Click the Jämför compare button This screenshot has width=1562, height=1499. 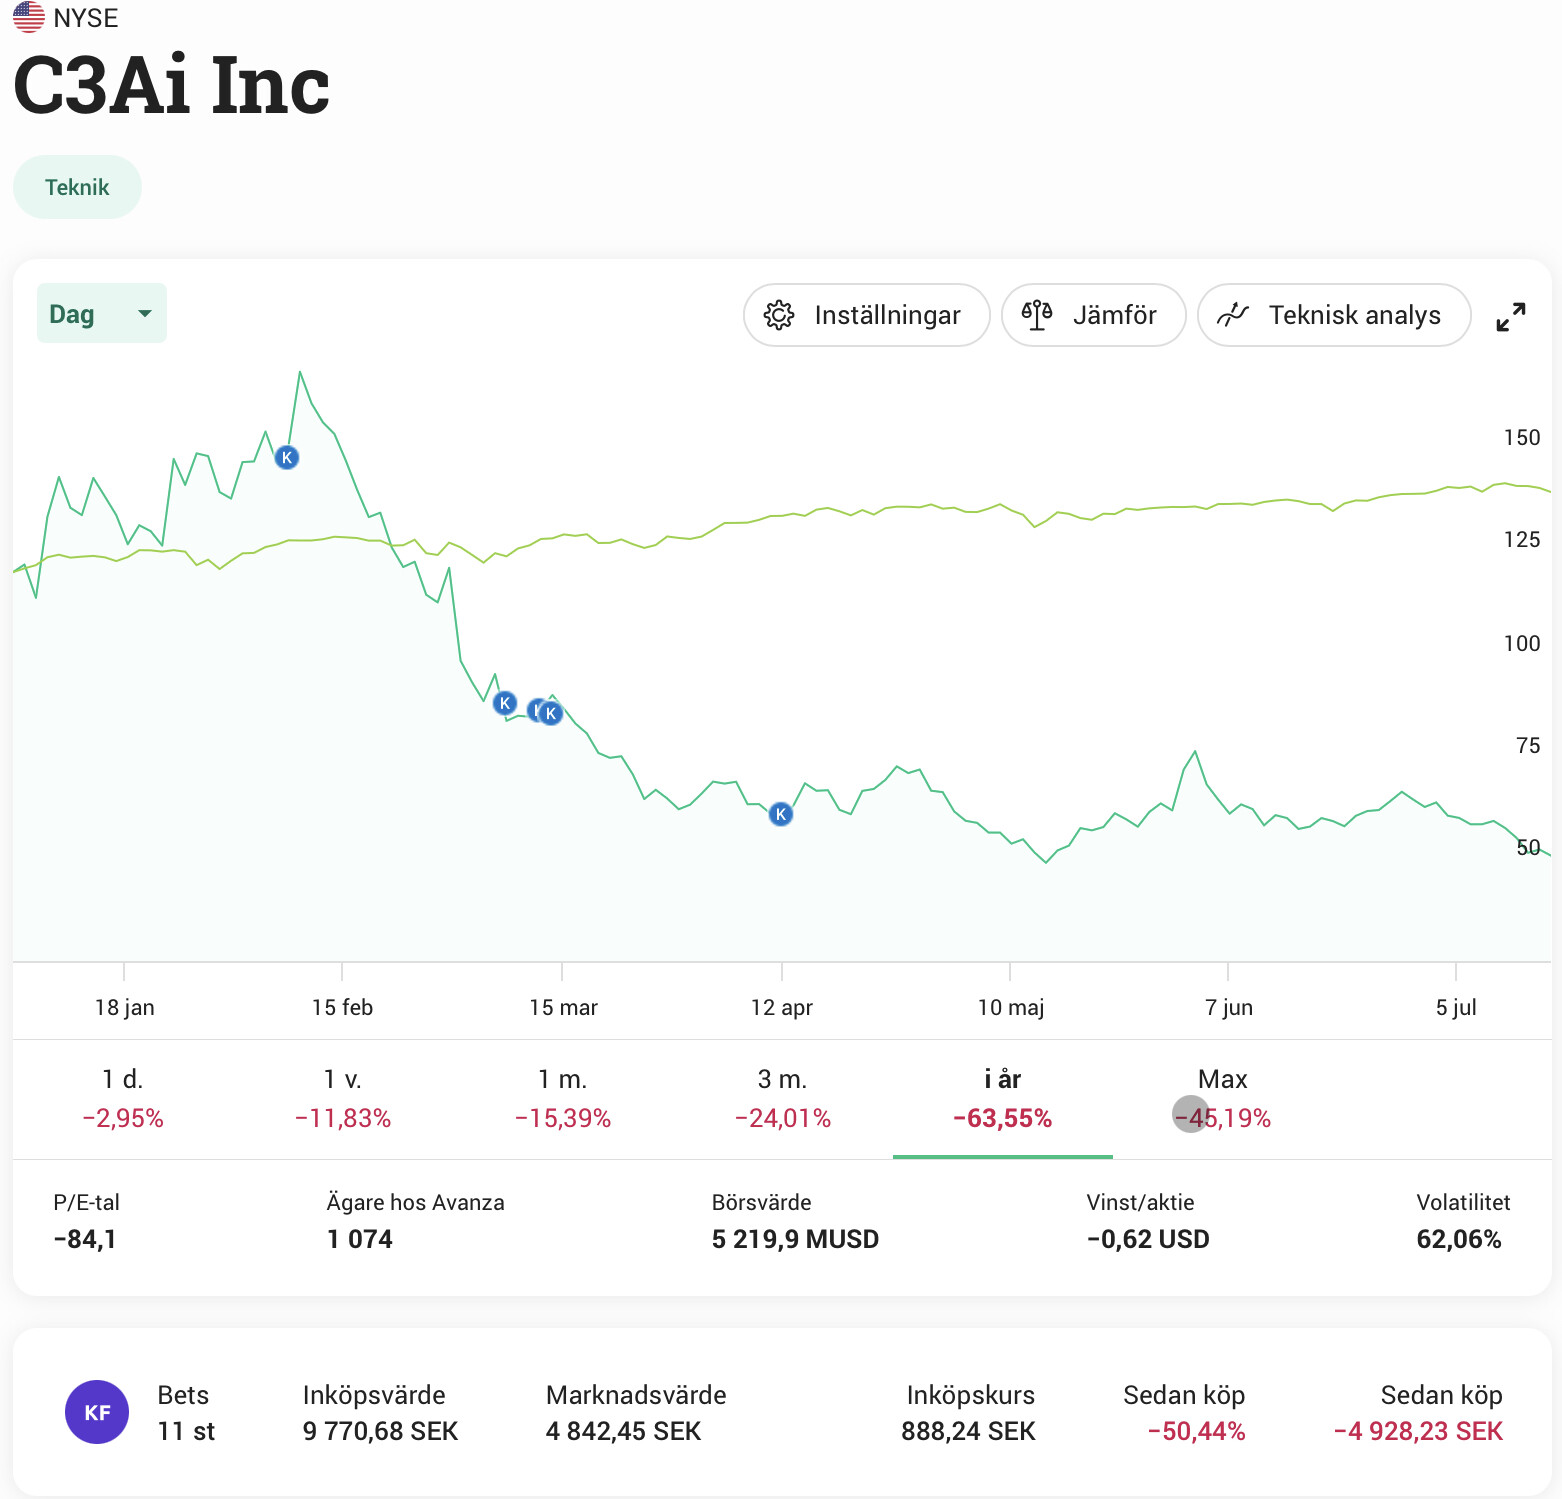click(1094, 315)
